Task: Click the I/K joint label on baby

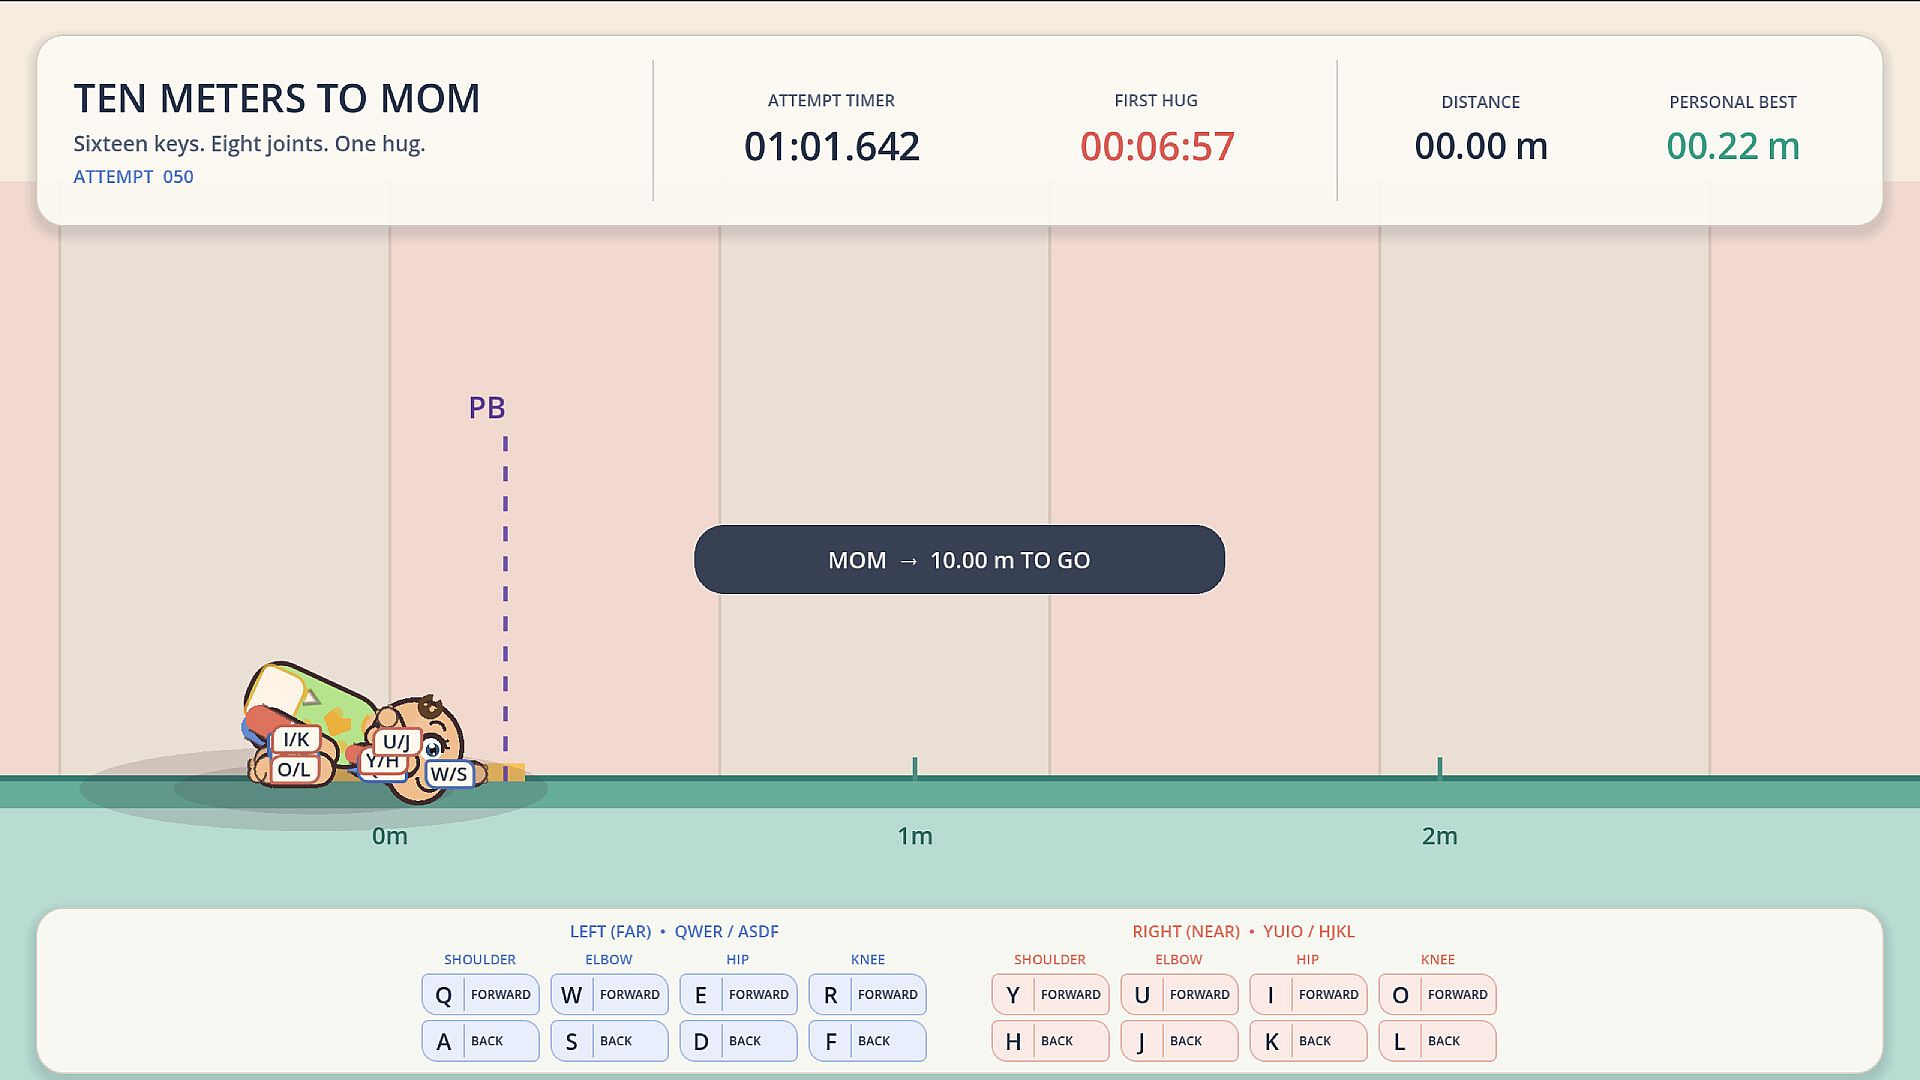Action: point(296,739)
